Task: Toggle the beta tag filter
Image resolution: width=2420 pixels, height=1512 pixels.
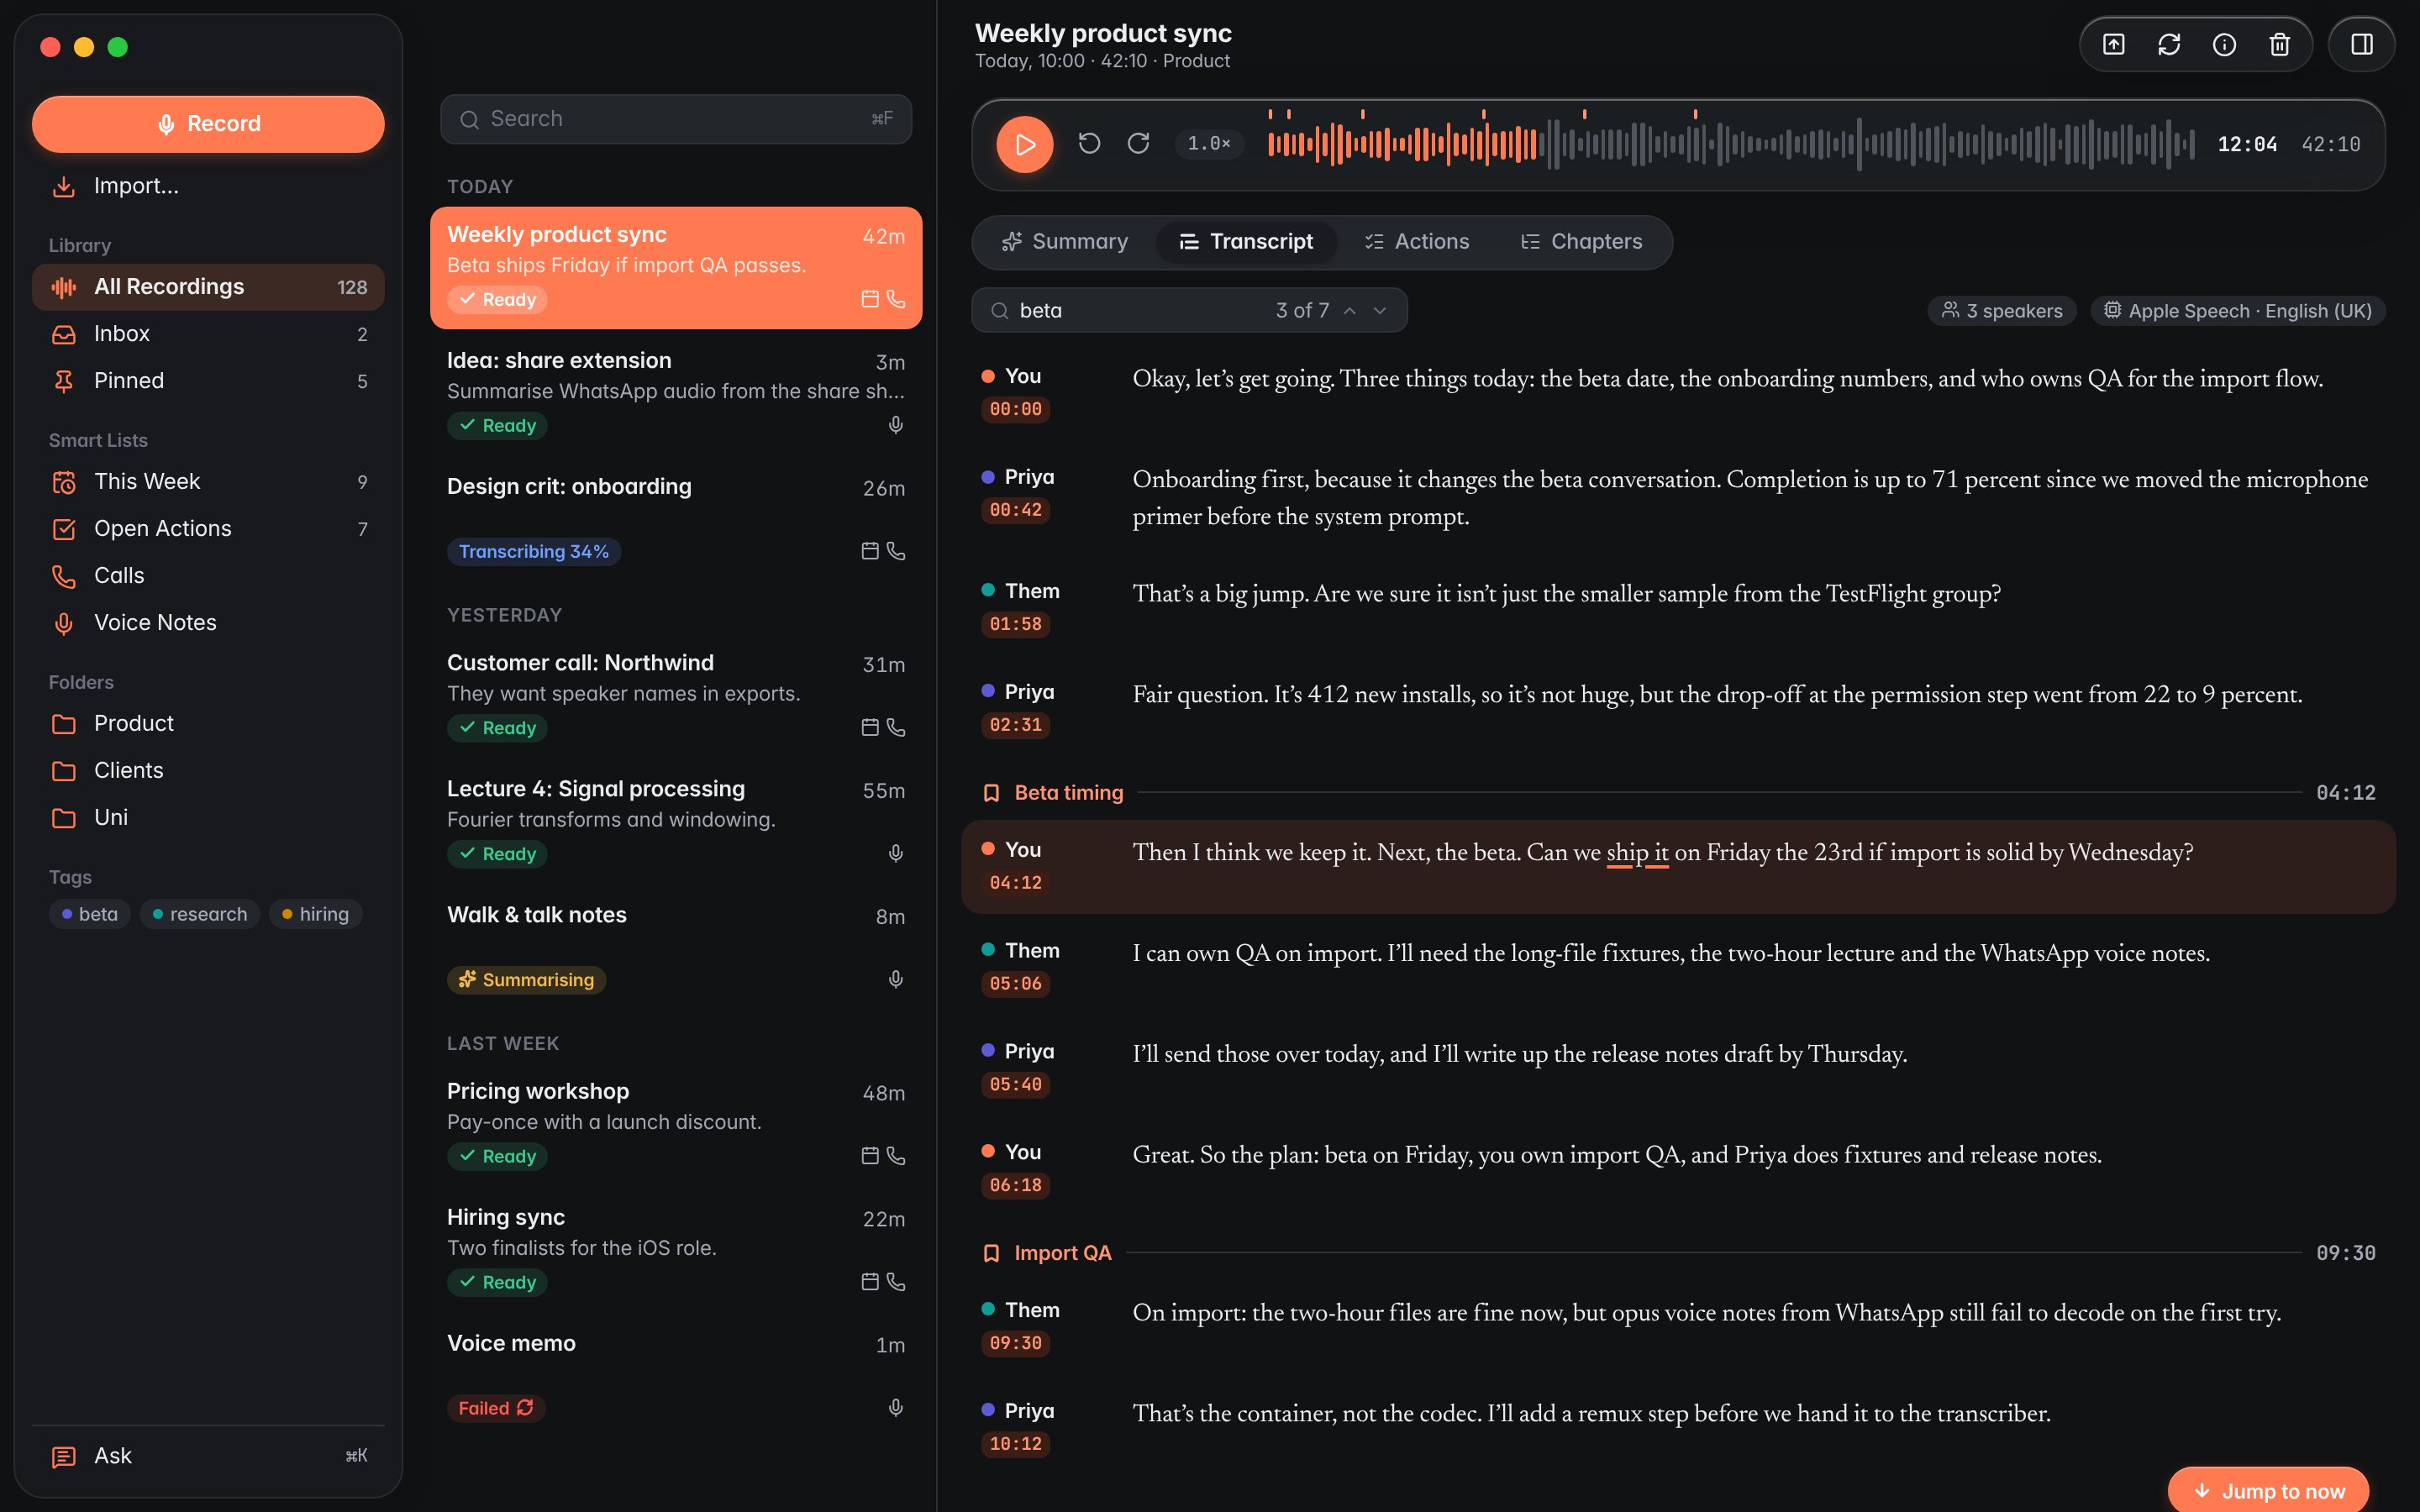Action: pyautogui.click(x=90, y=914)
